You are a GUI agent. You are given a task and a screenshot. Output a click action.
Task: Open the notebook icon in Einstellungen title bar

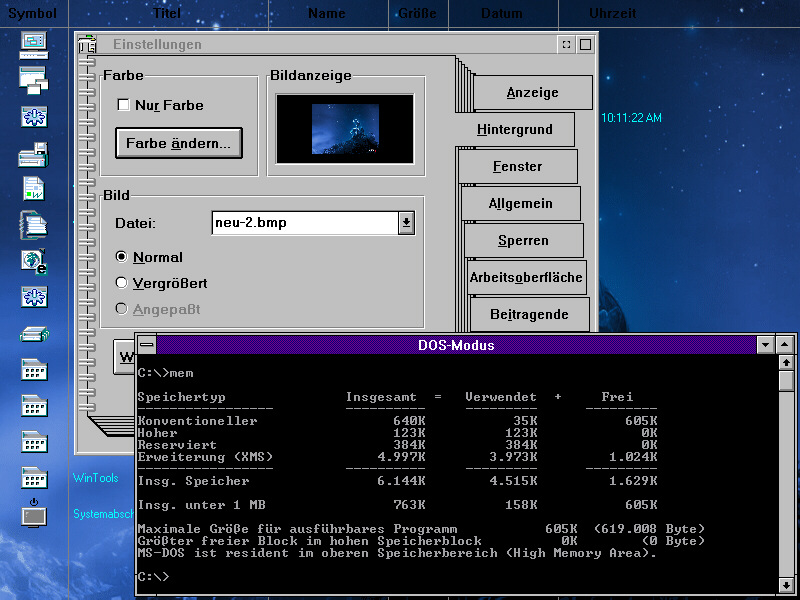88,45
